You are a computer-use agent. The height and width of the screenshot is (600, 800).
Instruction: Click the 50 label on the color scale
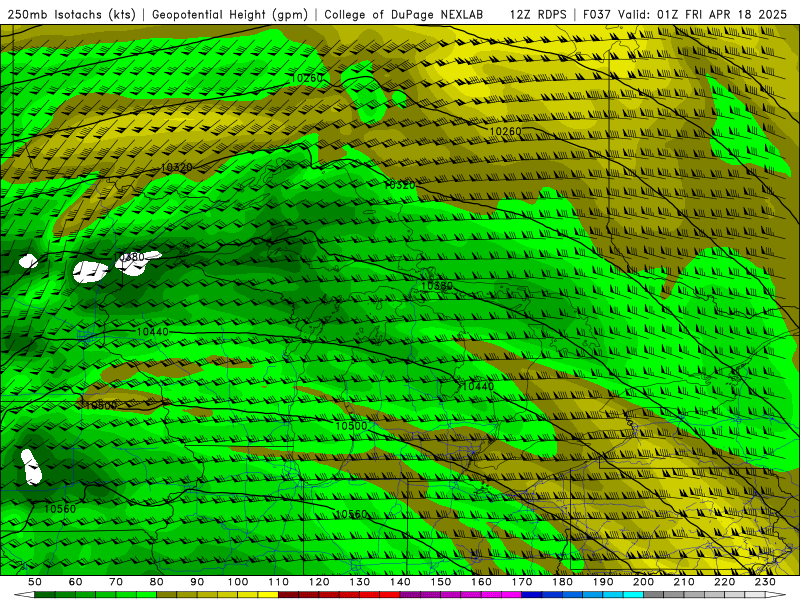pos(35,582)
